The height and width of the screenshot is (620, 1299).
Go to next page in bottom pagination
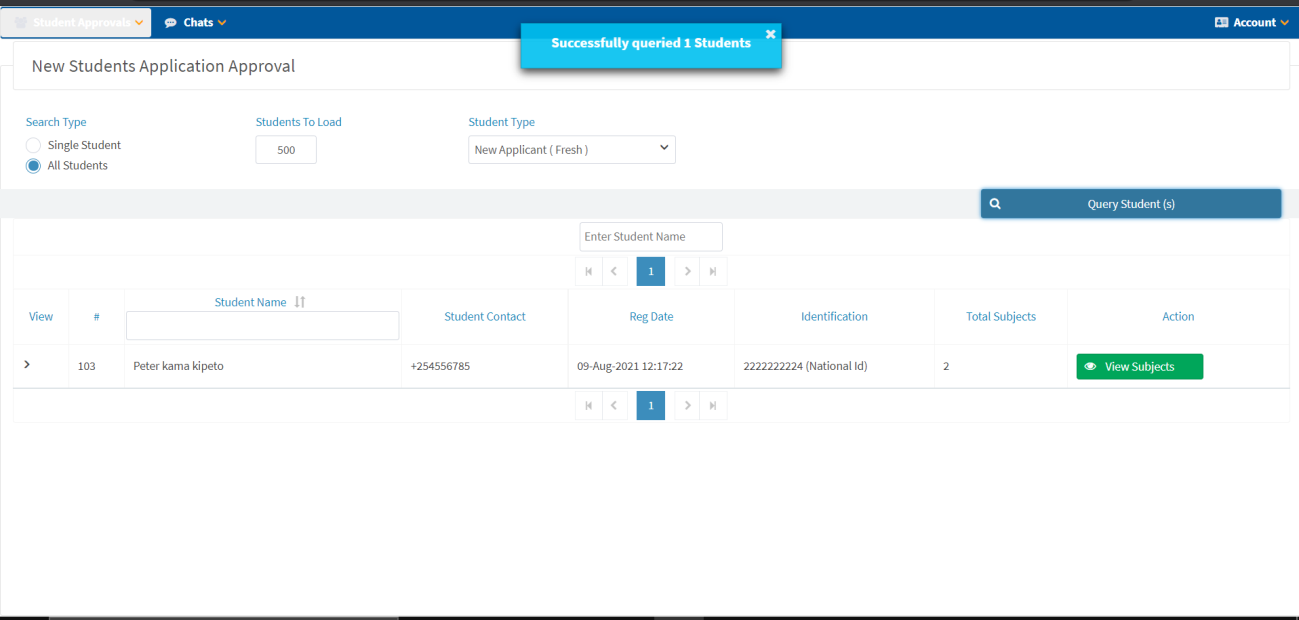point(687,405)
